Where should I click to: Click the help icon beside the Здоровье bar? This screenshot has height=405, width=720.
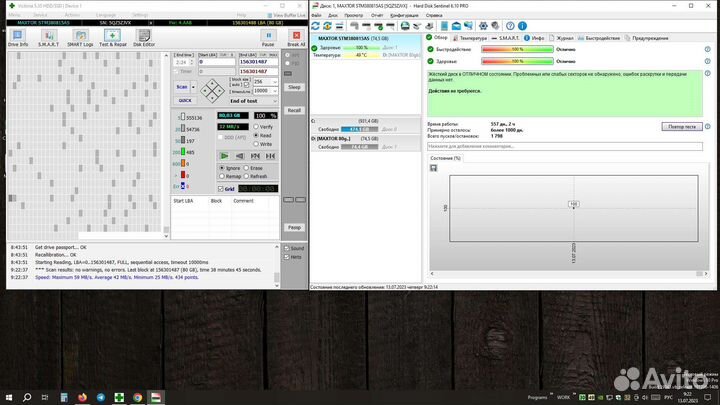point(708,61)
